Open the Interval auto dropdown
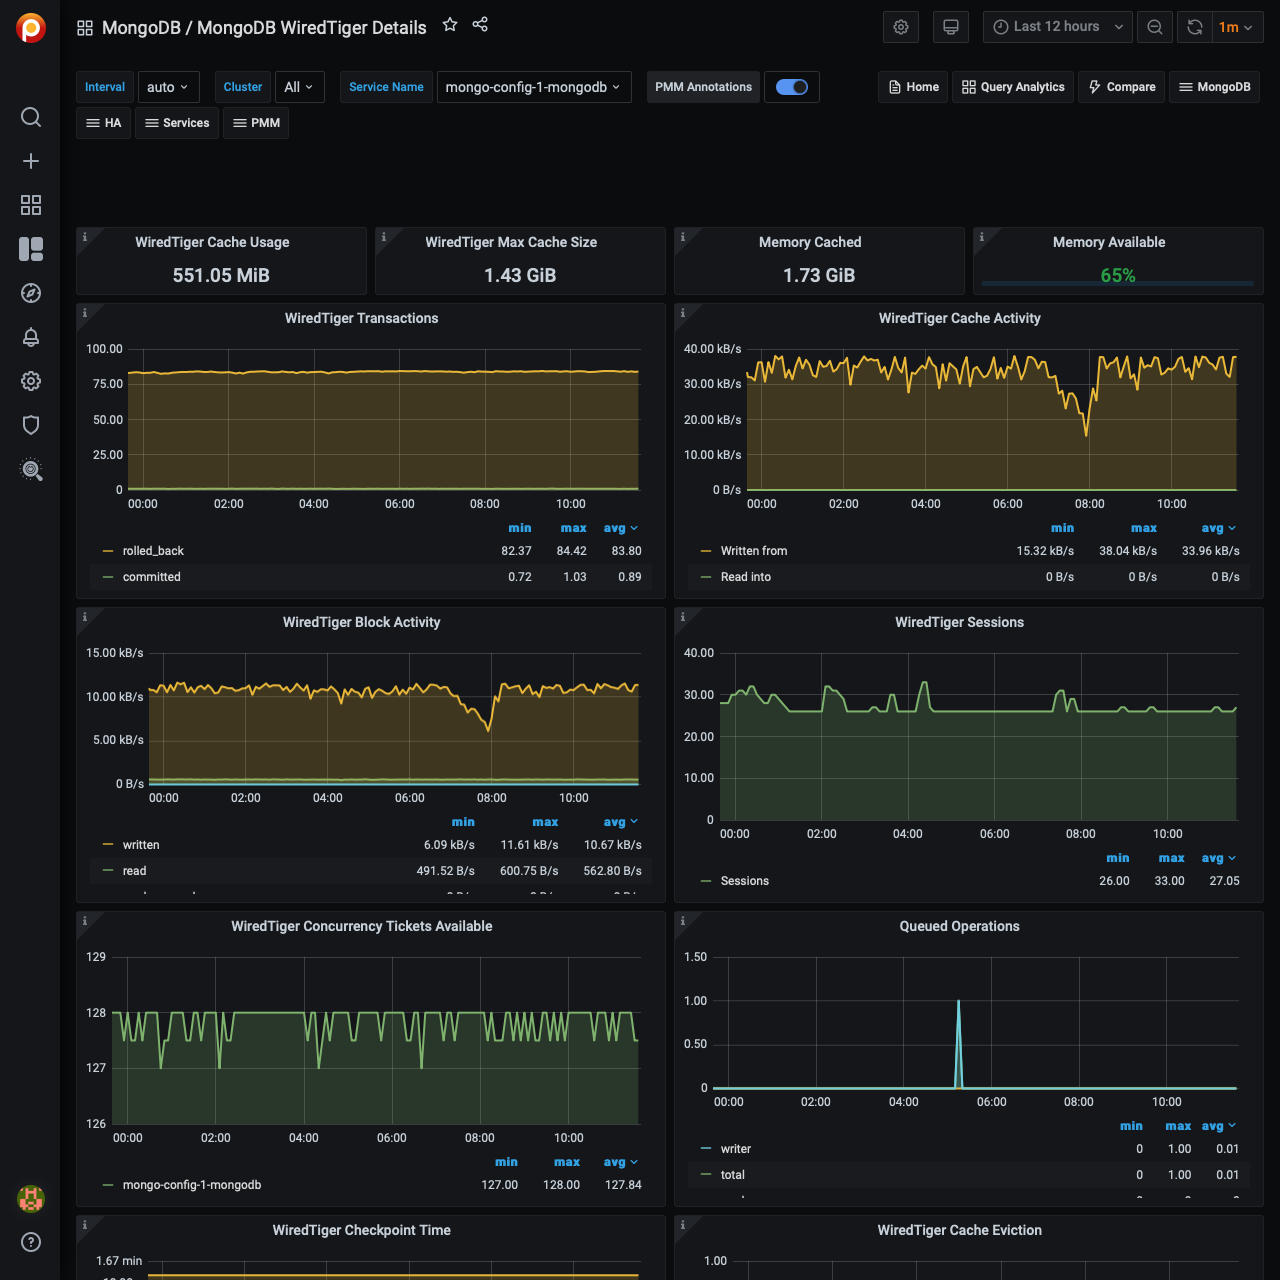The image size is (1280, 1280). click(x=168, y=87)
